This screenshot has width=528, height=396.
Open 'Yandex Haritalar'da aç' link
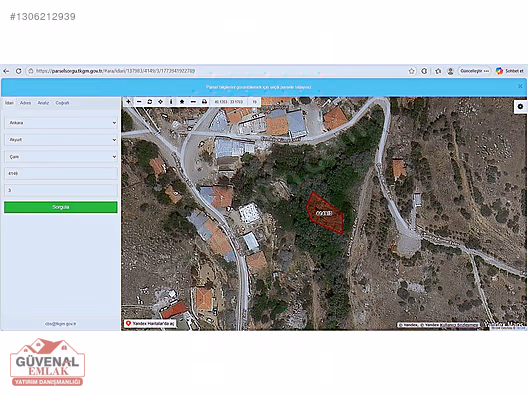click(150, 324)
